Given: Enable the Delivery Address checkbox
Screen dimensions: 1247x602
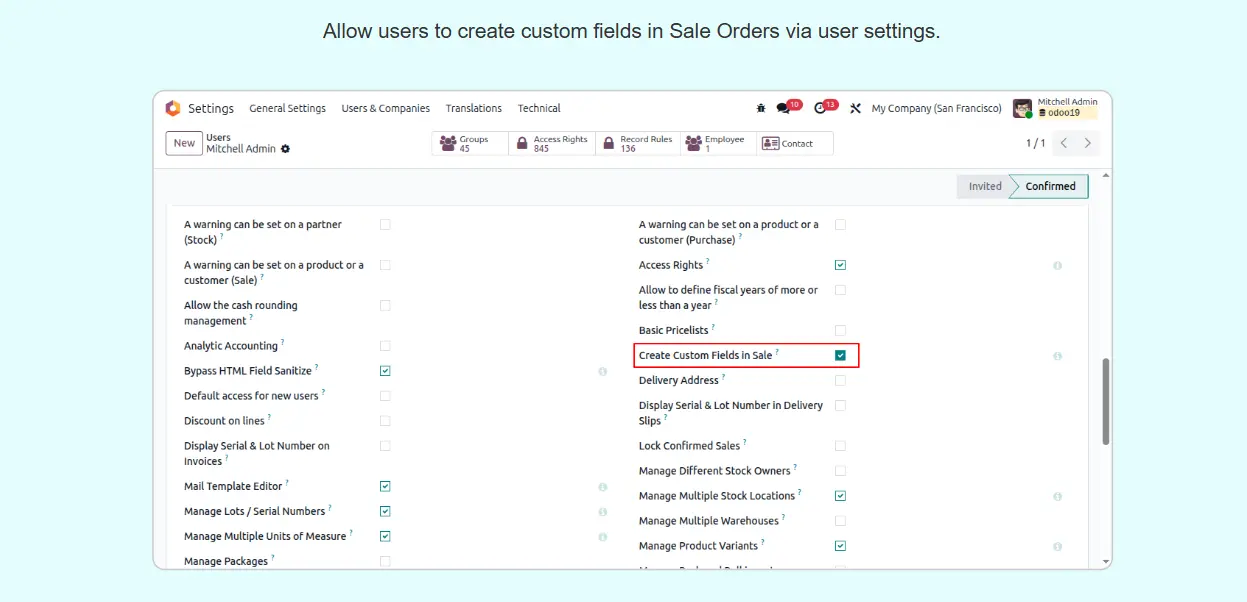Looking at the screenshot, I should (840, 380).
